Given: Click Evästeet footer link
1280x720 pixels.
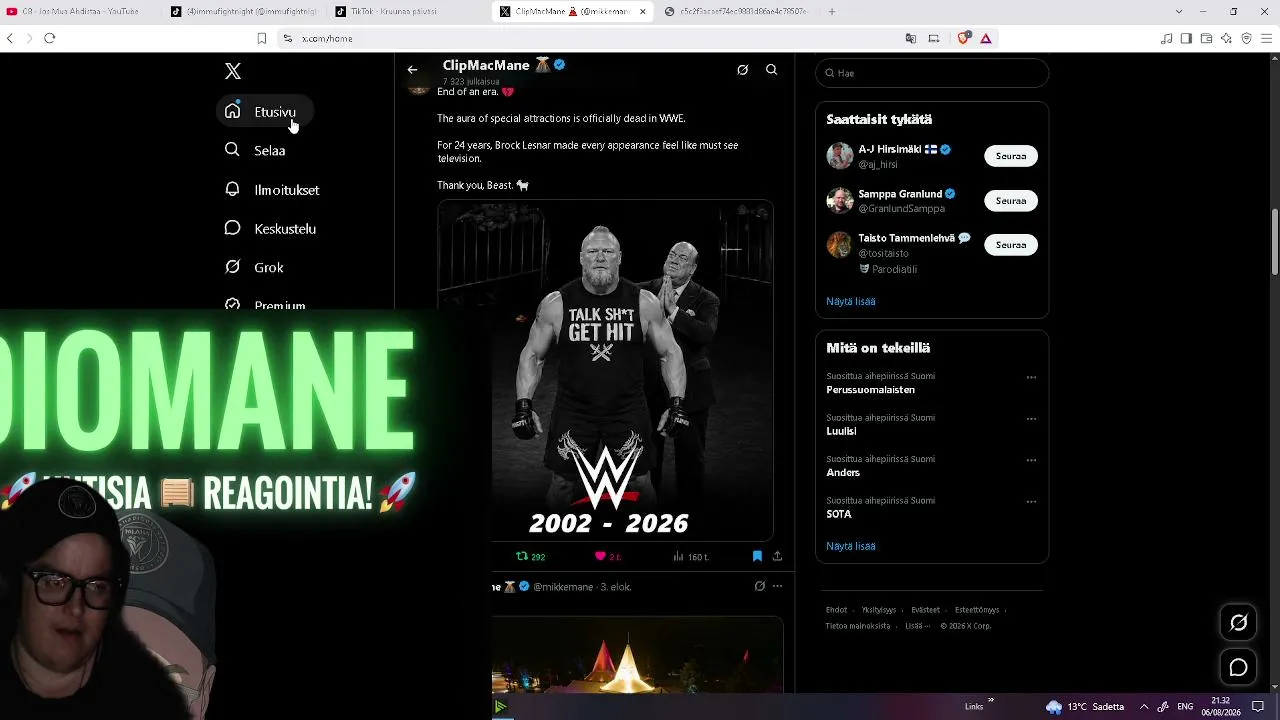Looking at the screenshot, I should 925,610.
